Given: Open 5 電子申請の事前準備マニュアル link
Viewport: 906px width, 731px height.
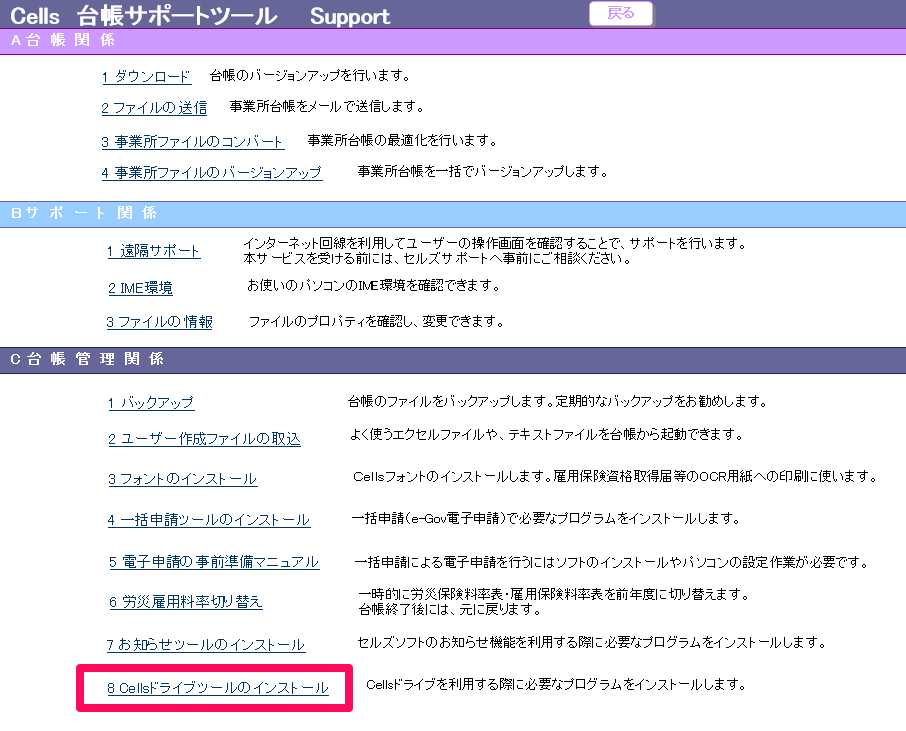Looking at the screenshot, I should [x=214, y=562].
